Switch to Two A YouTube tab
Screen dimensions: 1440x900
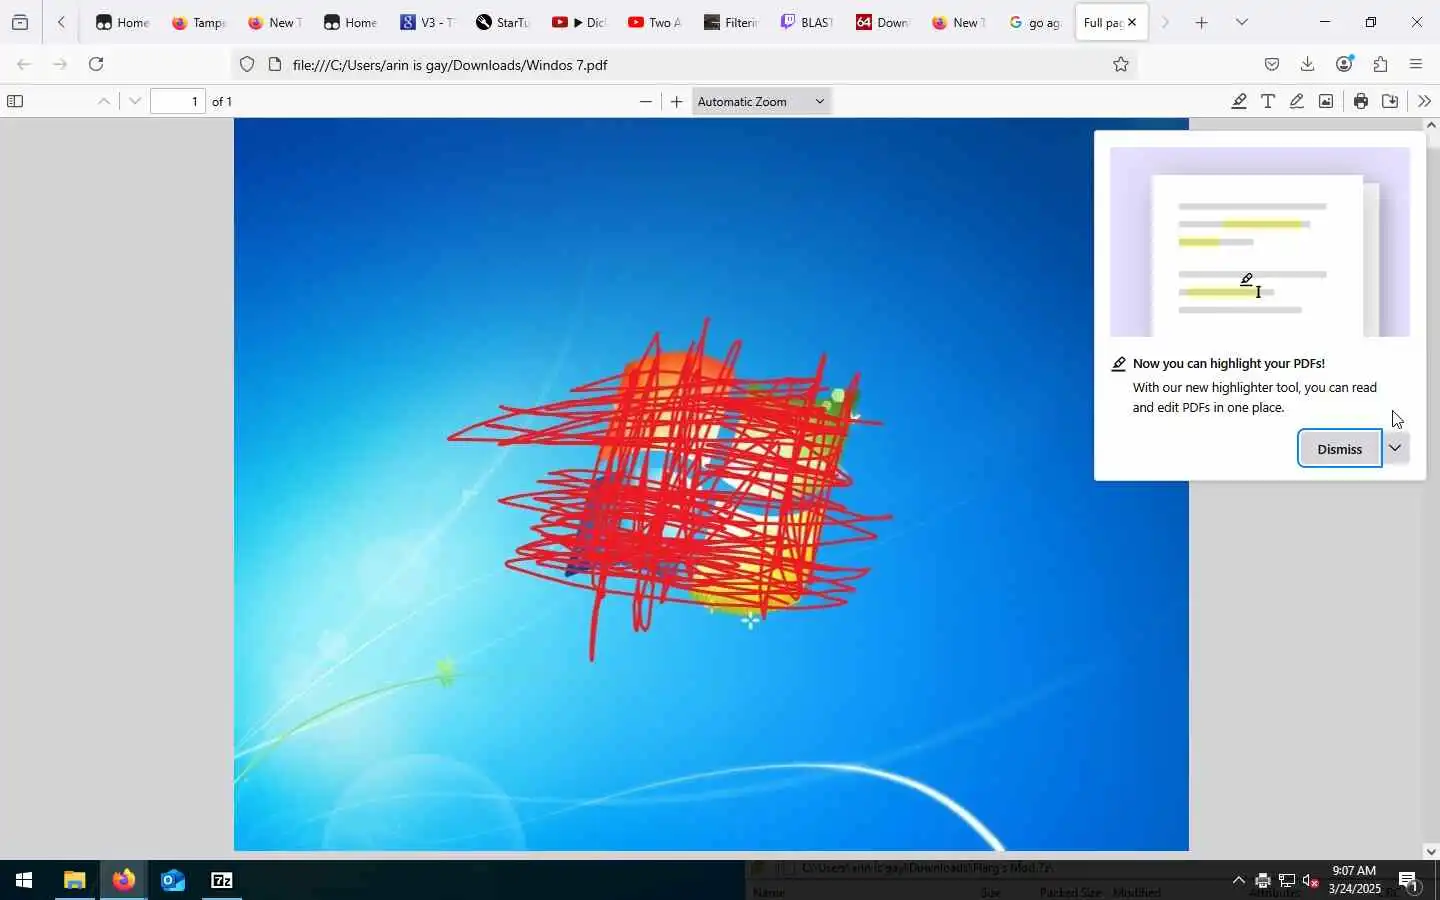[x=655, y=22]
